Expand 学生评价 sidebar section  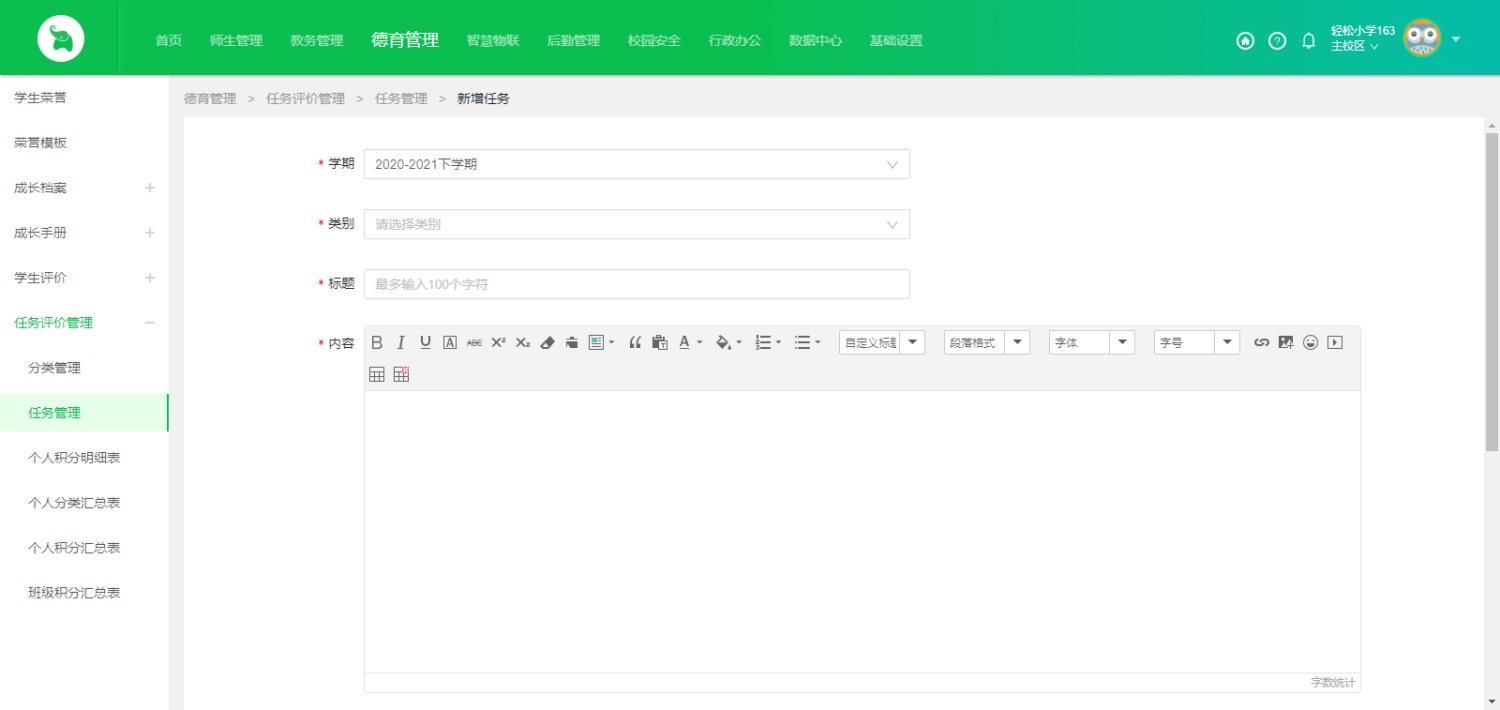point(150,278)
